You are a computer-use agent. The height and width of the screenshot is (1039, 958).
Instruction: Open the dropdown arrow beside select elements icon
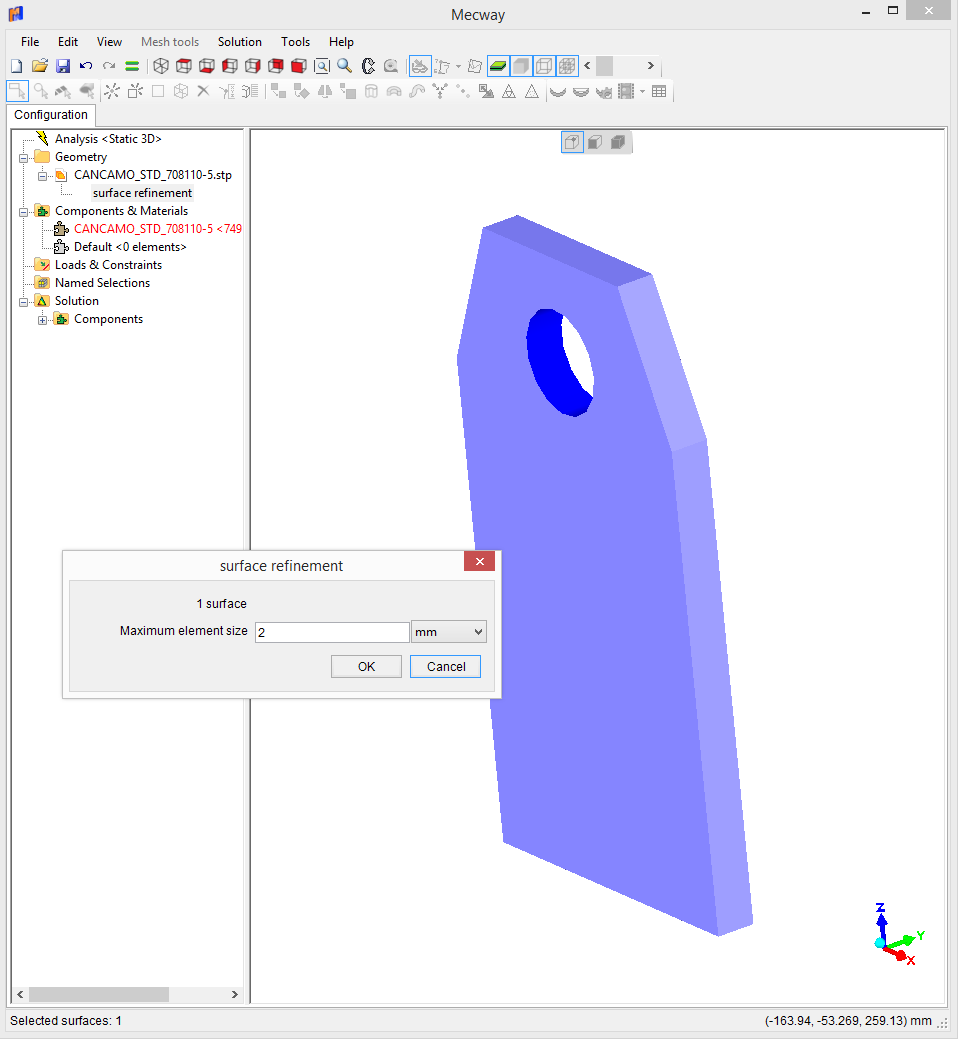point(458,66)
